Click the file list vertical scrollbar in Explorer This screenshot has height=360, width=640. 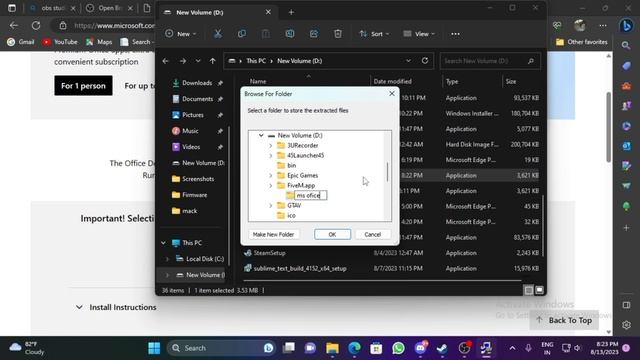pos(542,225)
